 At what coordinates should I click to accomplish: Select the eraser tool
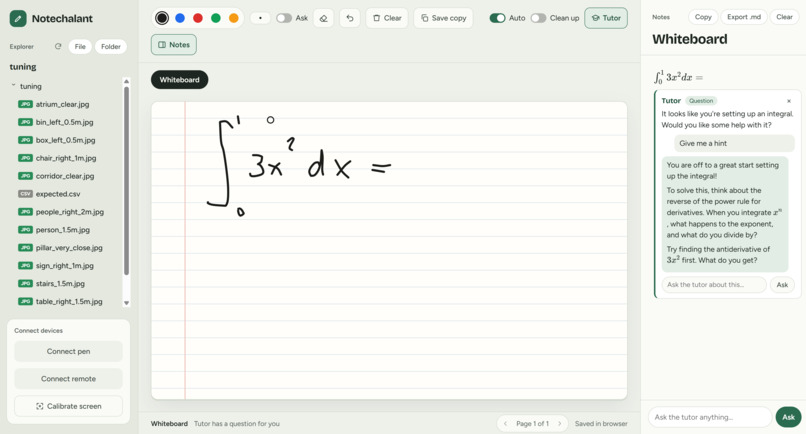(x=323, y=18)
